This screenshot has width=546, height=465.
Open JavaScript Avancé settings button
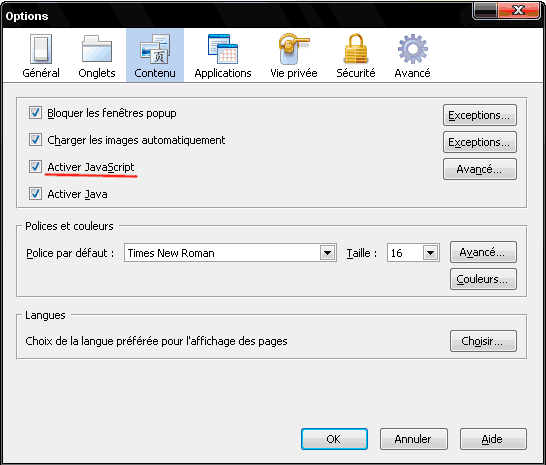pyautogui.click(x=479, y=169)
